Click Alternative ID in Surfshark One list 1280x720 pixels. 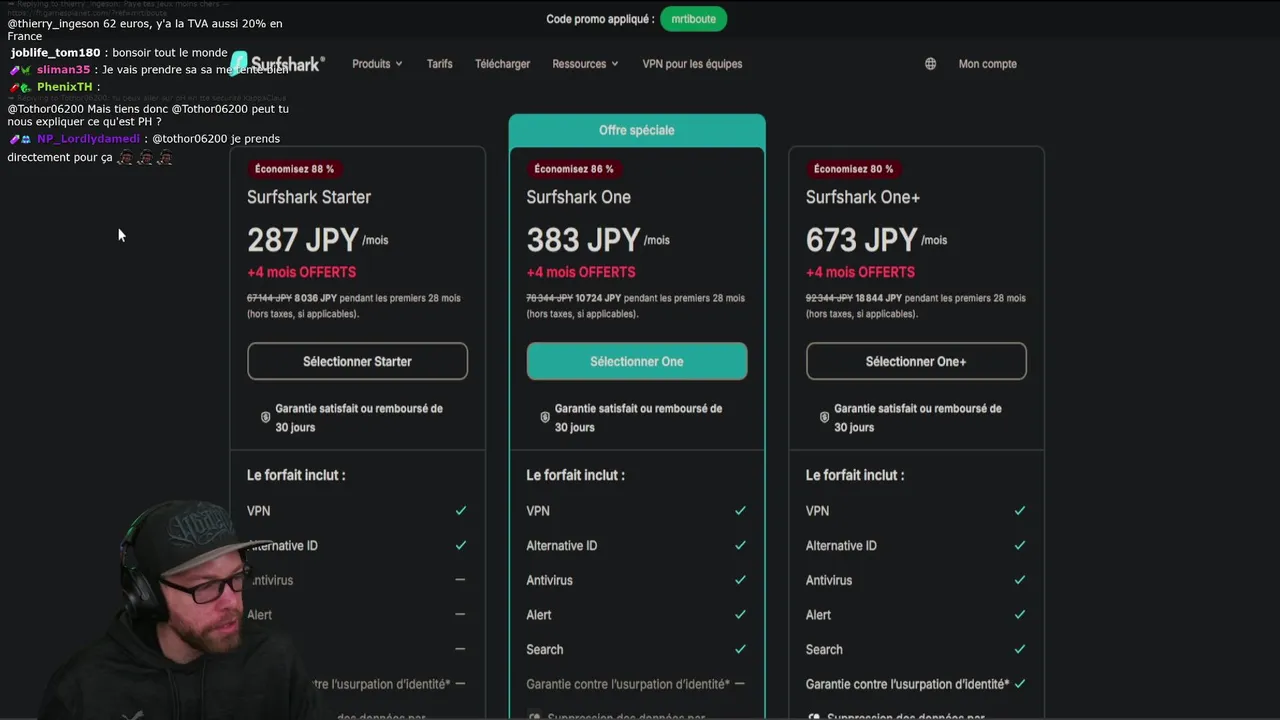pos(562,546)
